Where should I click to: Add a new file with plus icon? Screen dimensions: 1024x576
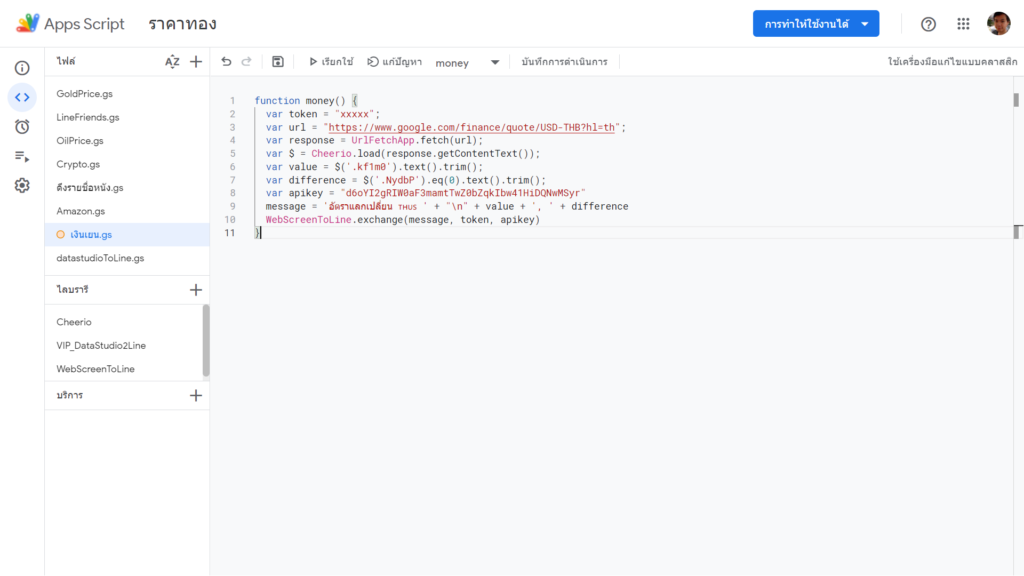[196, 61]
